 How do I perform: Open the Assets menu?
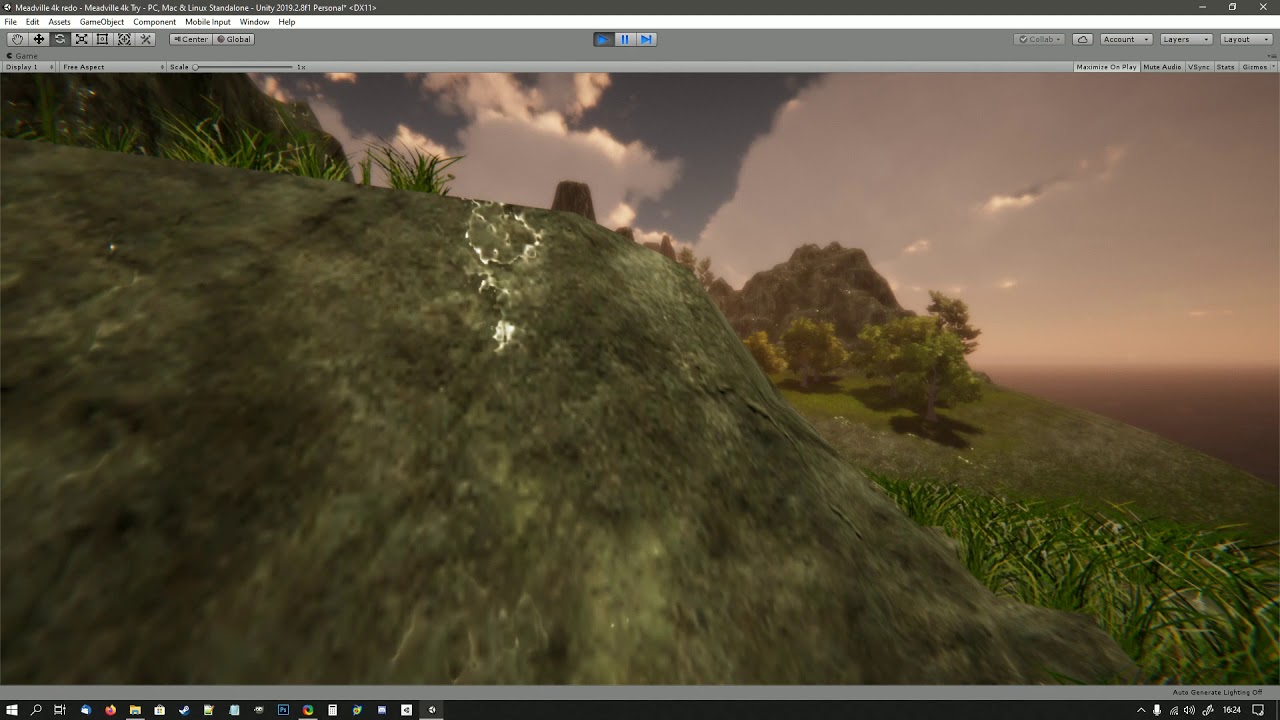60,22
